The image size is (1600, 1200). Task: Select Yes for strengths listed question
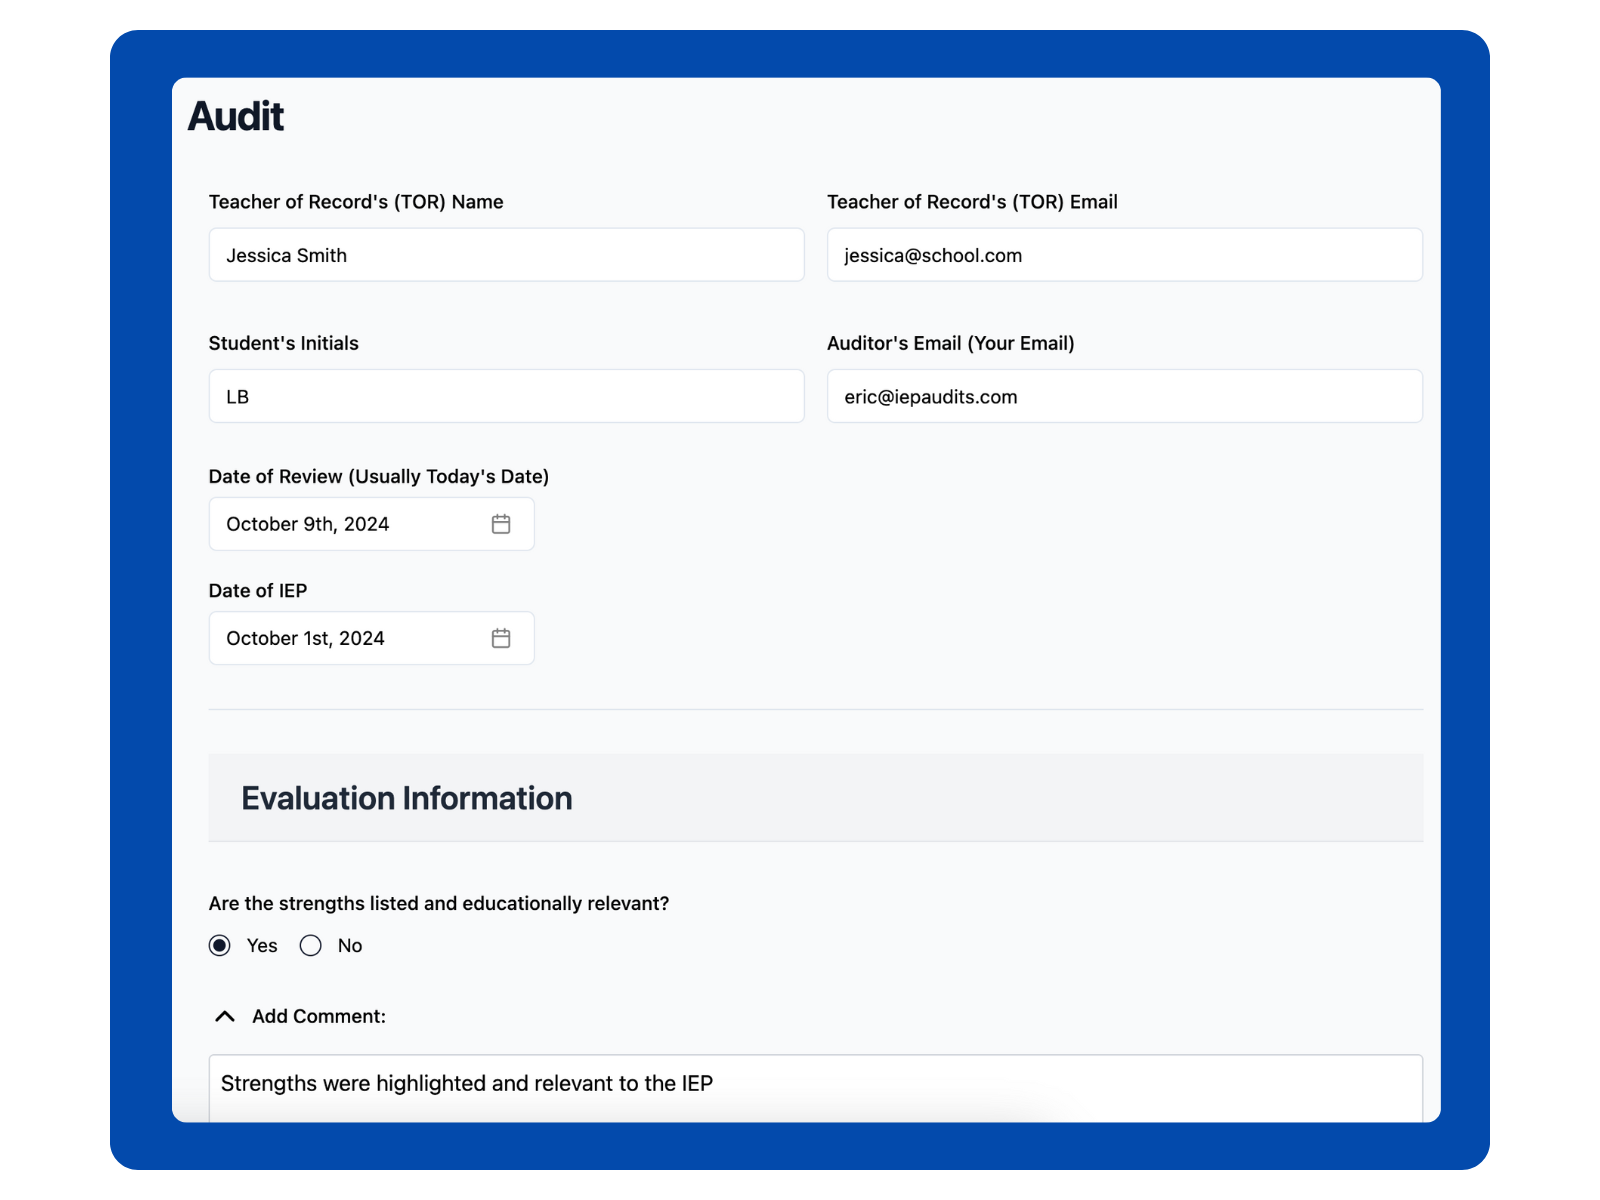pos(220,946)
